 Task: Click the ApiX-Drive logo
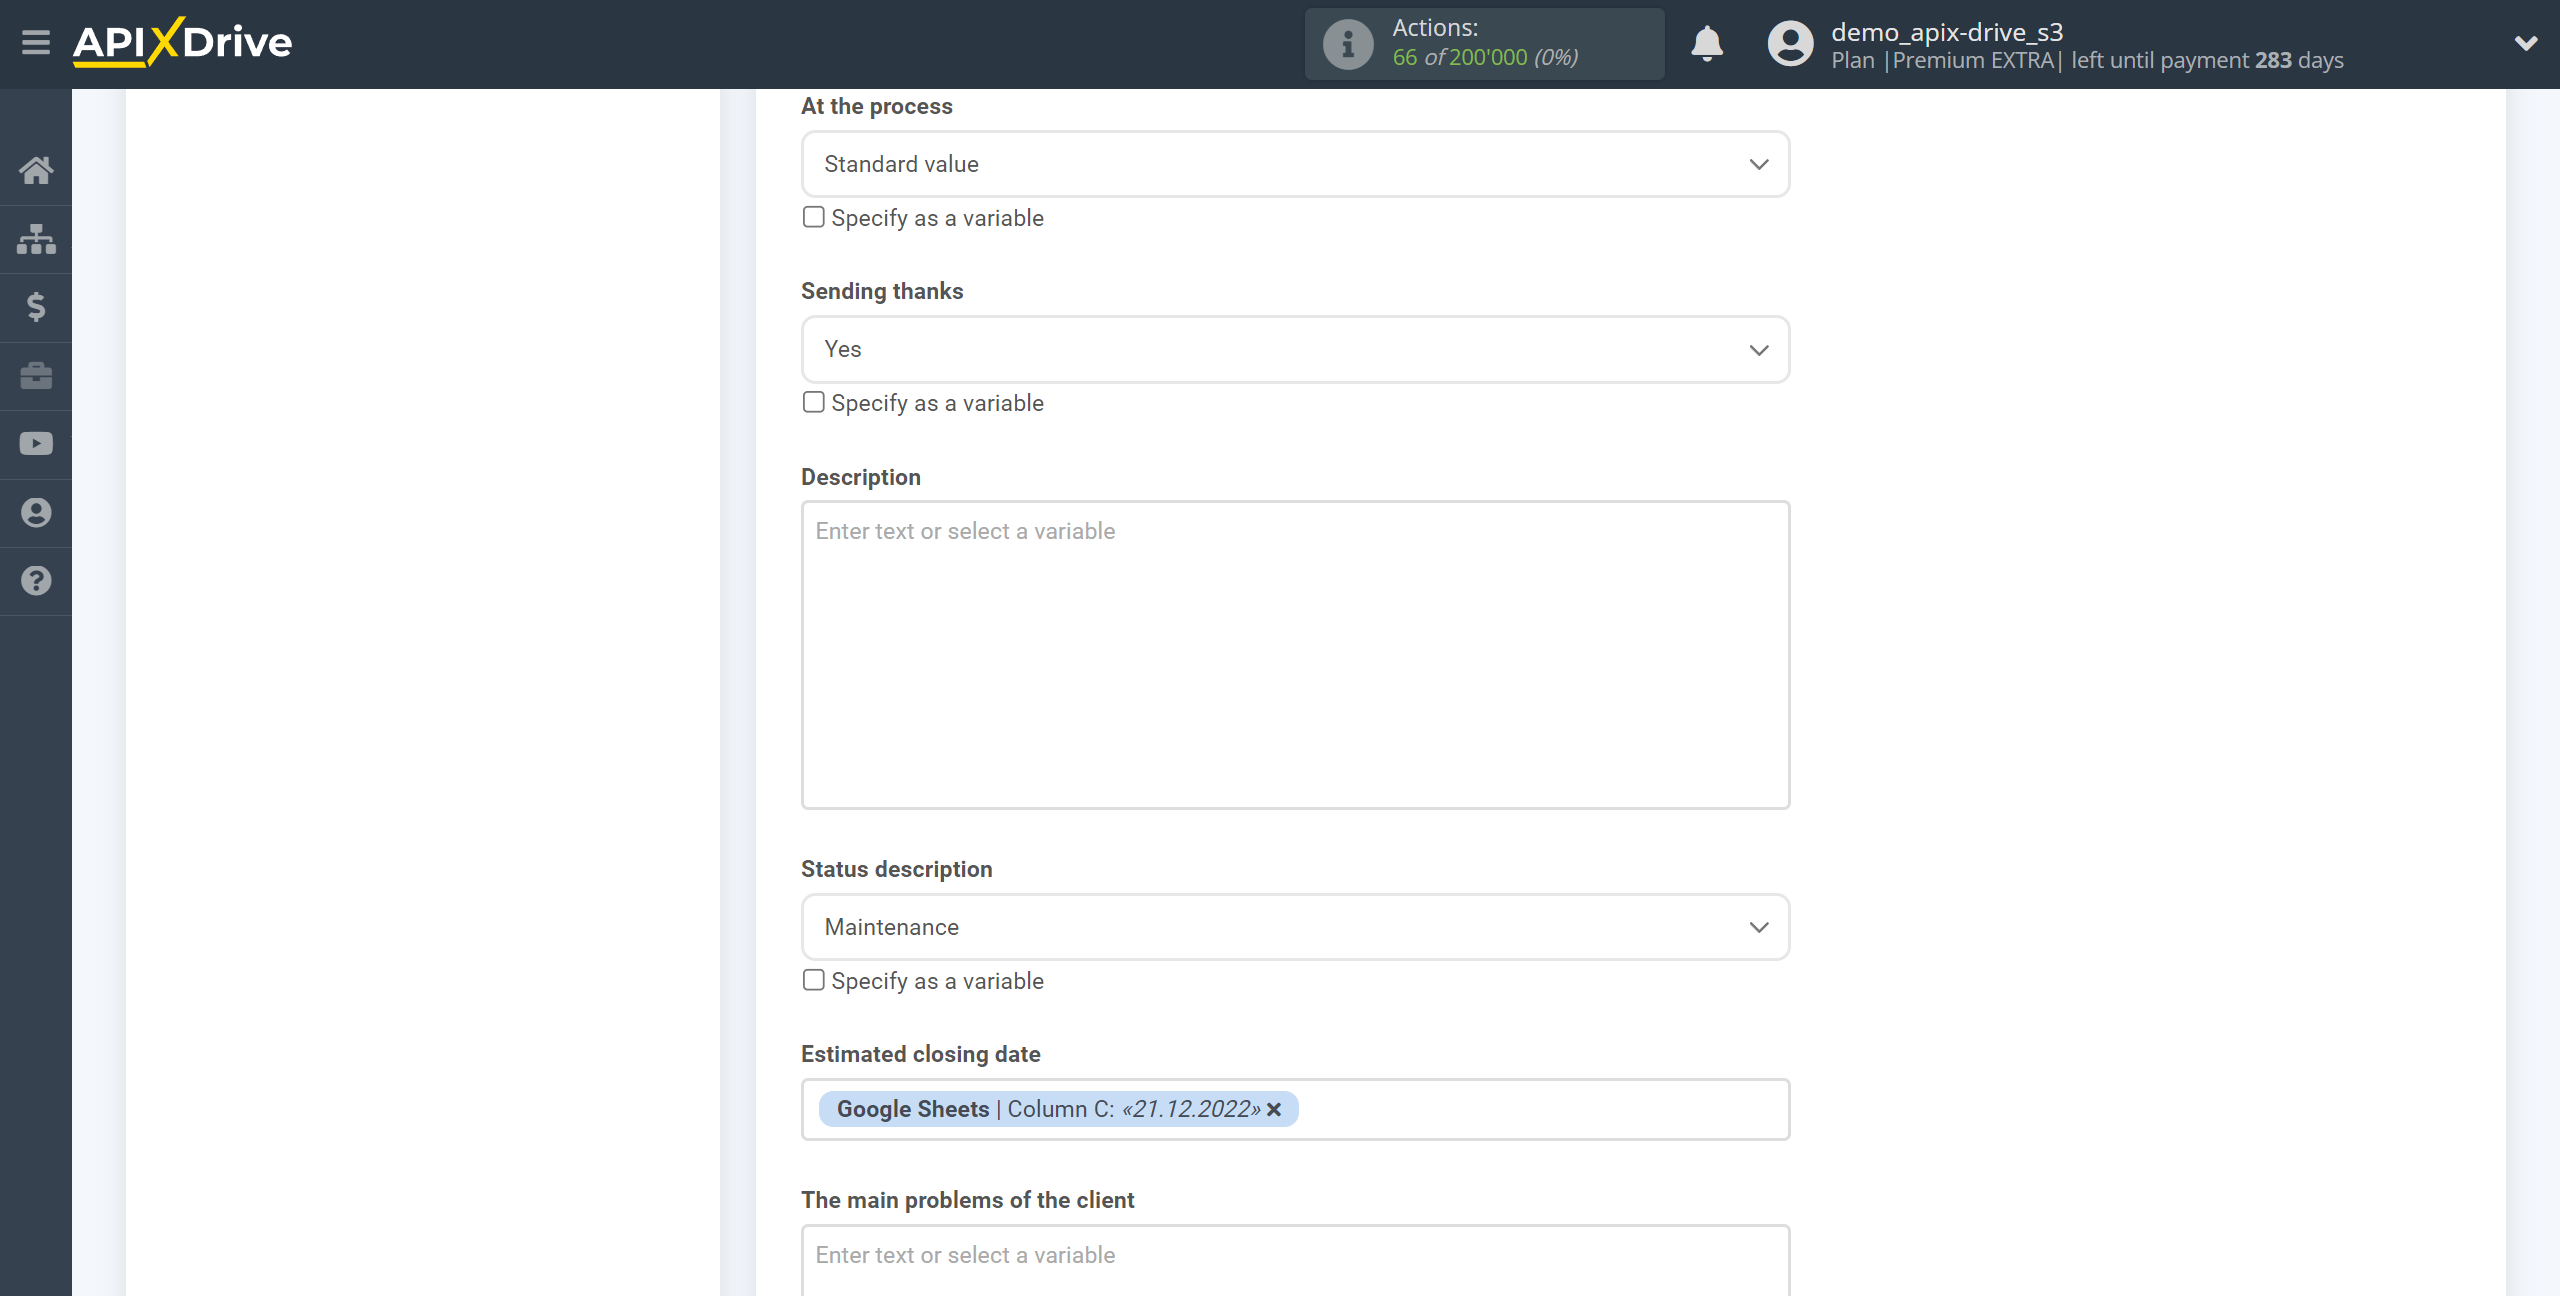click(x=182, y=43)
